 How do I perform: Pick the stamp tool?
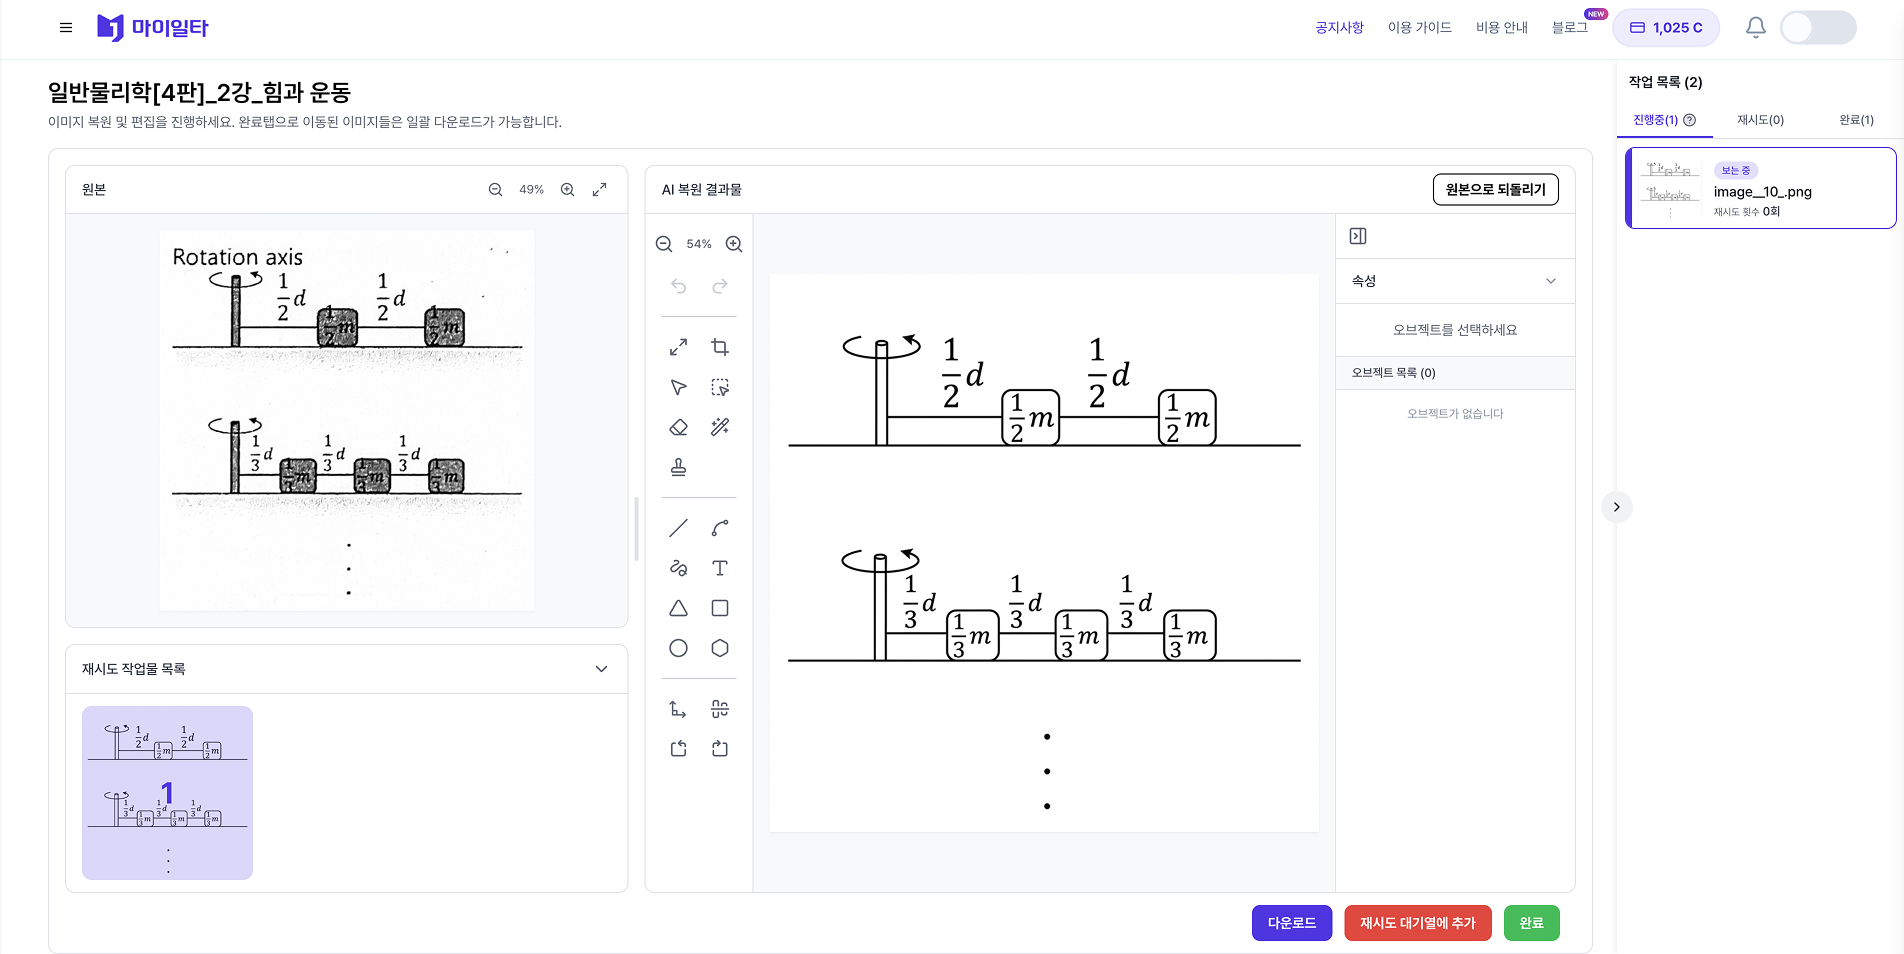[678, 467]
